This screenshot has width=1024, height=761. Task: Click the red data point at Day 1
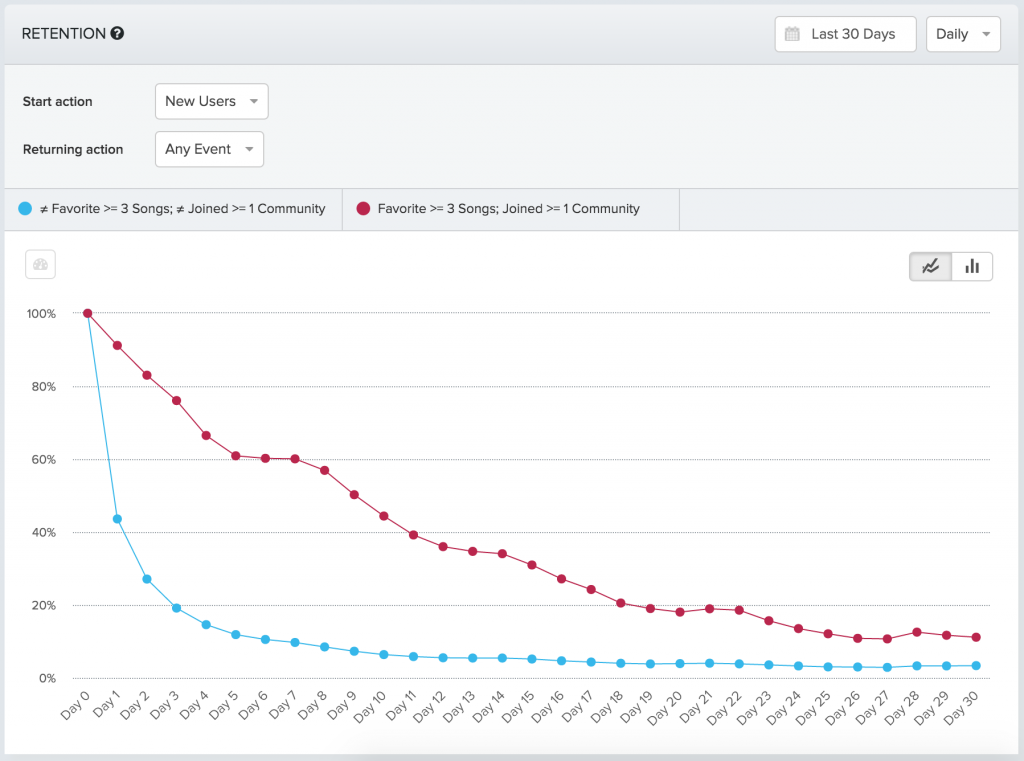point(118,346)
